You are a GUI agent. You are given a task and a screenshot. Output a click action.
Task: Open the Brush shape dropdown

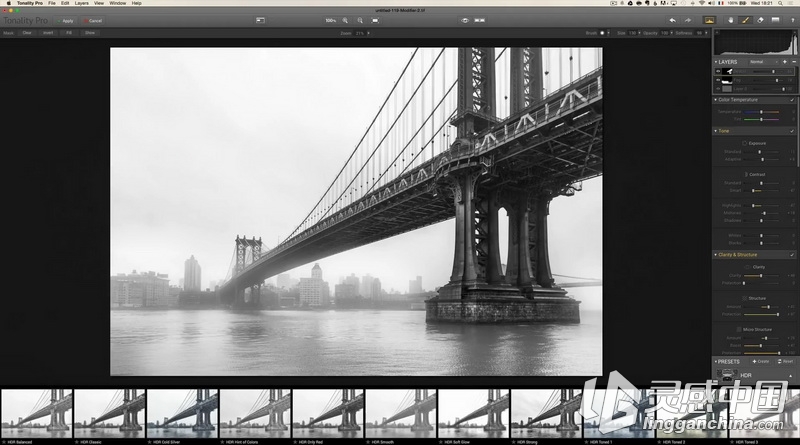tap(608, 33)
